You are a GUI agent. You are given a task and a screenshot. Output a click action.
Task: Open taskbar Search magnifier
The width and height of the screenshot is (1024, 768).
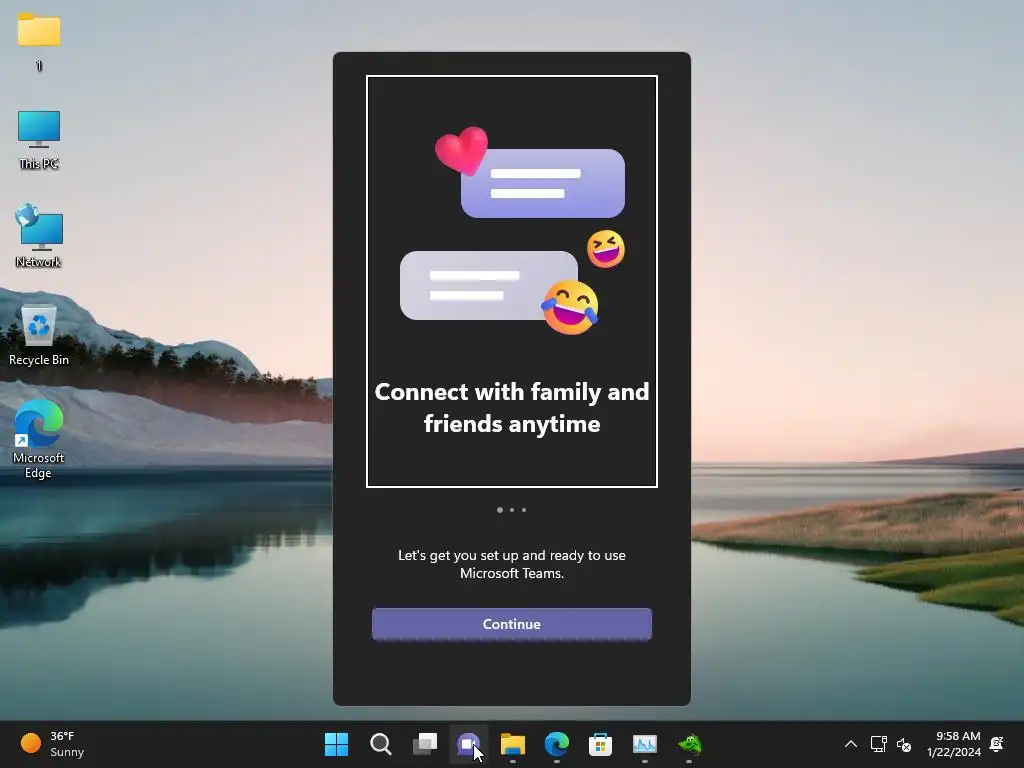pyautogui.click(x=381, y=744)
